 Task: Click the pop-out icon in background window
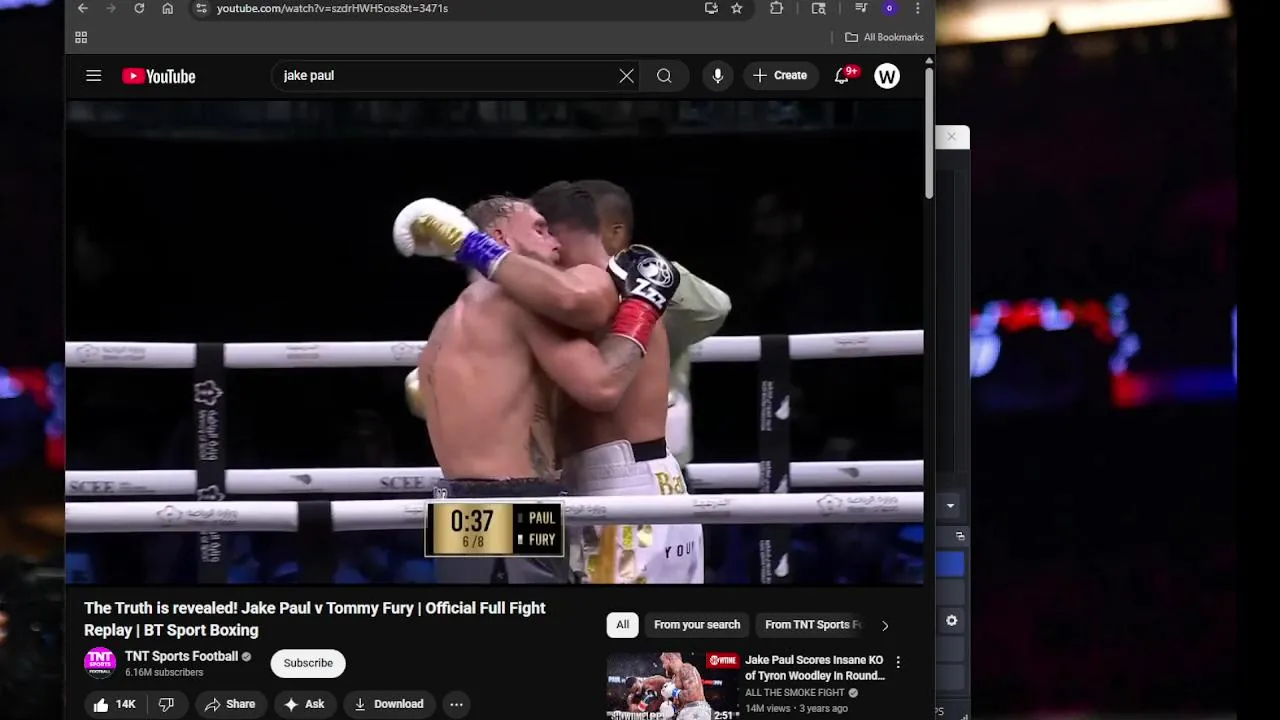[960, 537]
